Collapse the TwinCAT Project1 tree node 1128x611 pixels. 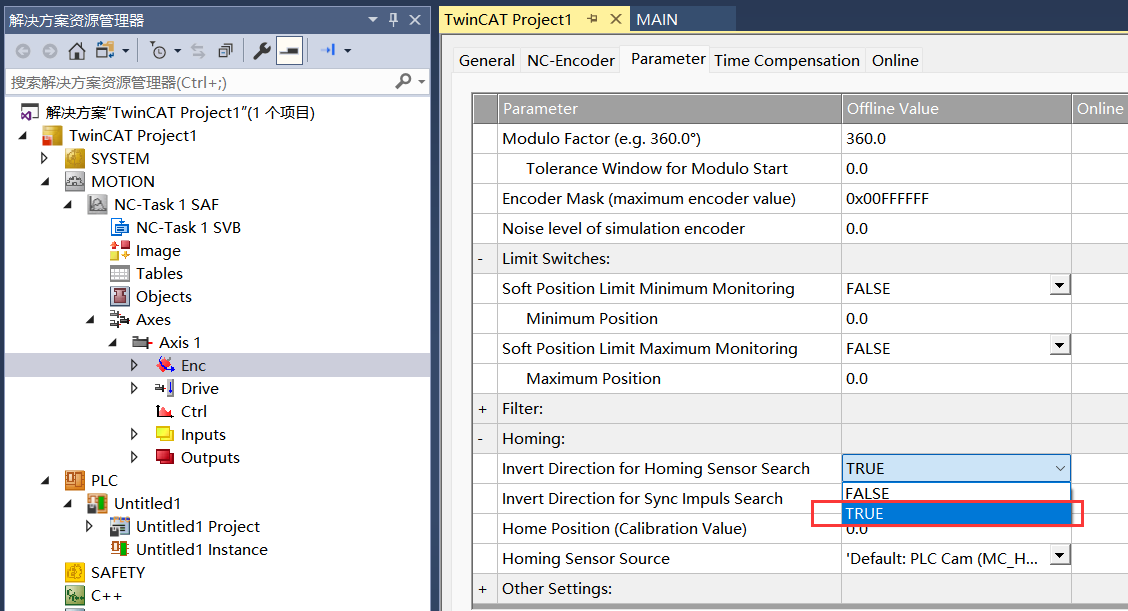coord(23,135)
